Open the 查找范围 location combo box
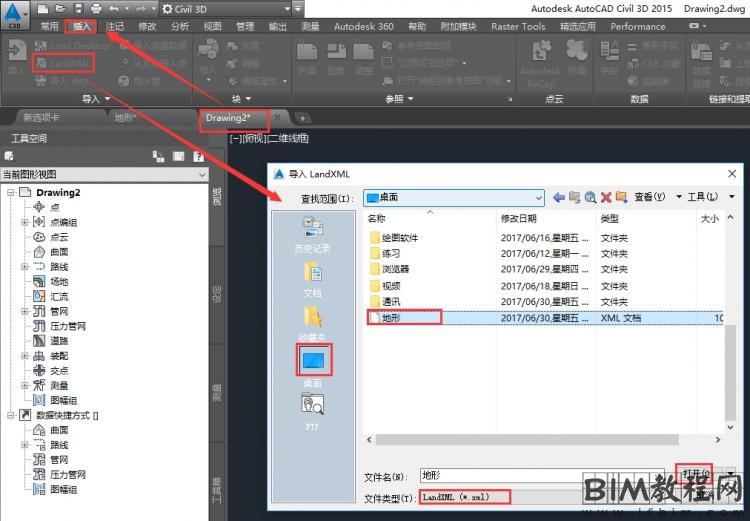Image resolution: width=750 pixels, height=521 pixels. coord(453,198)
